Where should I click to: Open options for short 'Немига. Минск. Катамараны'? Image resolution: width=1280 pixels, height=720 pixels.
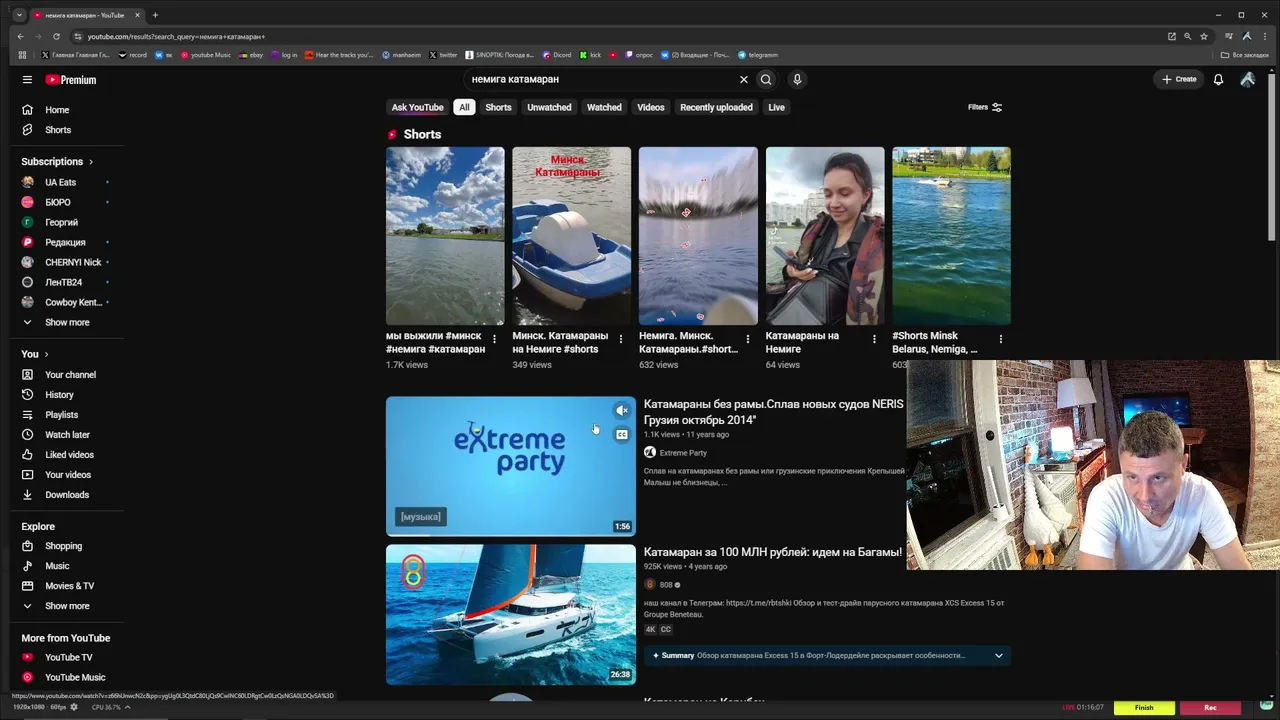point(747,340)
